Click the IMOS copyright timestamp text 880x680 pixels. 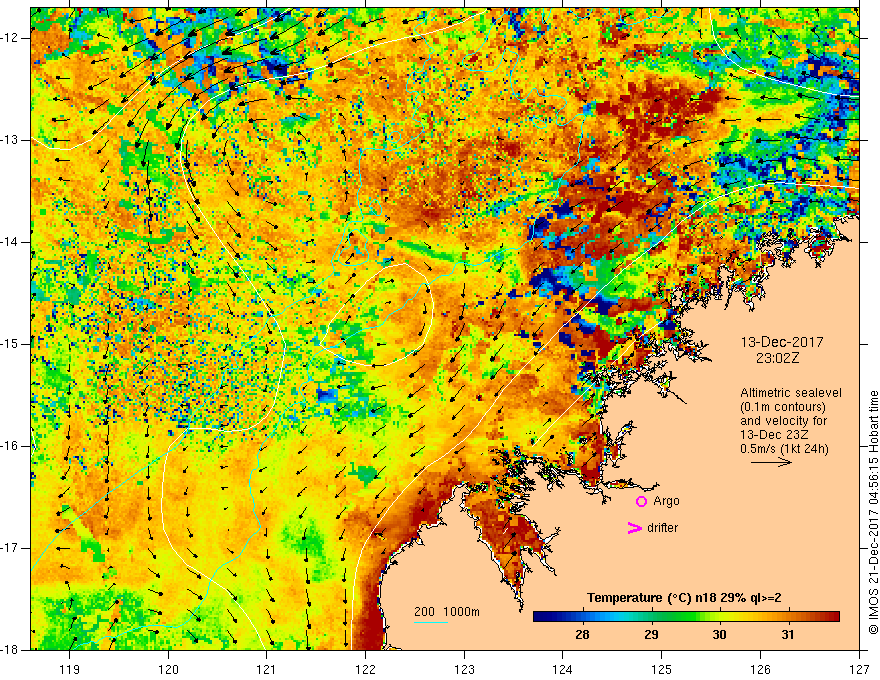point(873,511)
